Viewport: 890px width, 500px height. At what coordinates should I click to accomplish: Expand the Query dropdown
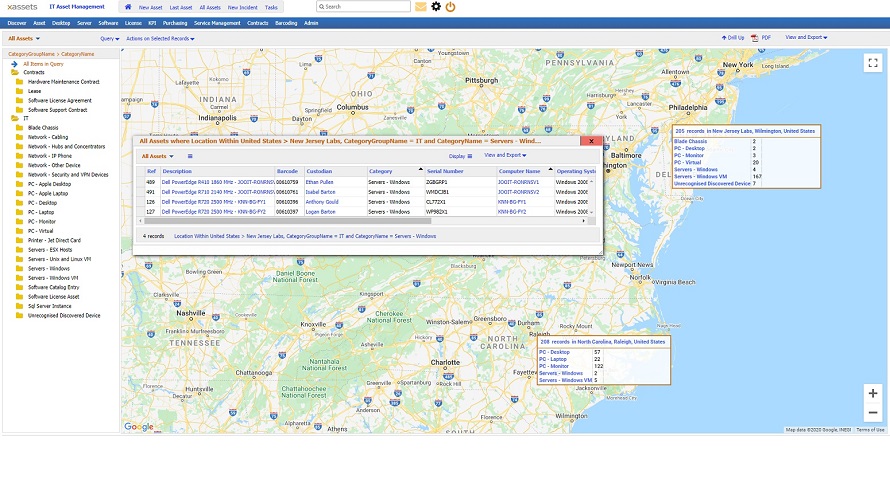point(109,38)
